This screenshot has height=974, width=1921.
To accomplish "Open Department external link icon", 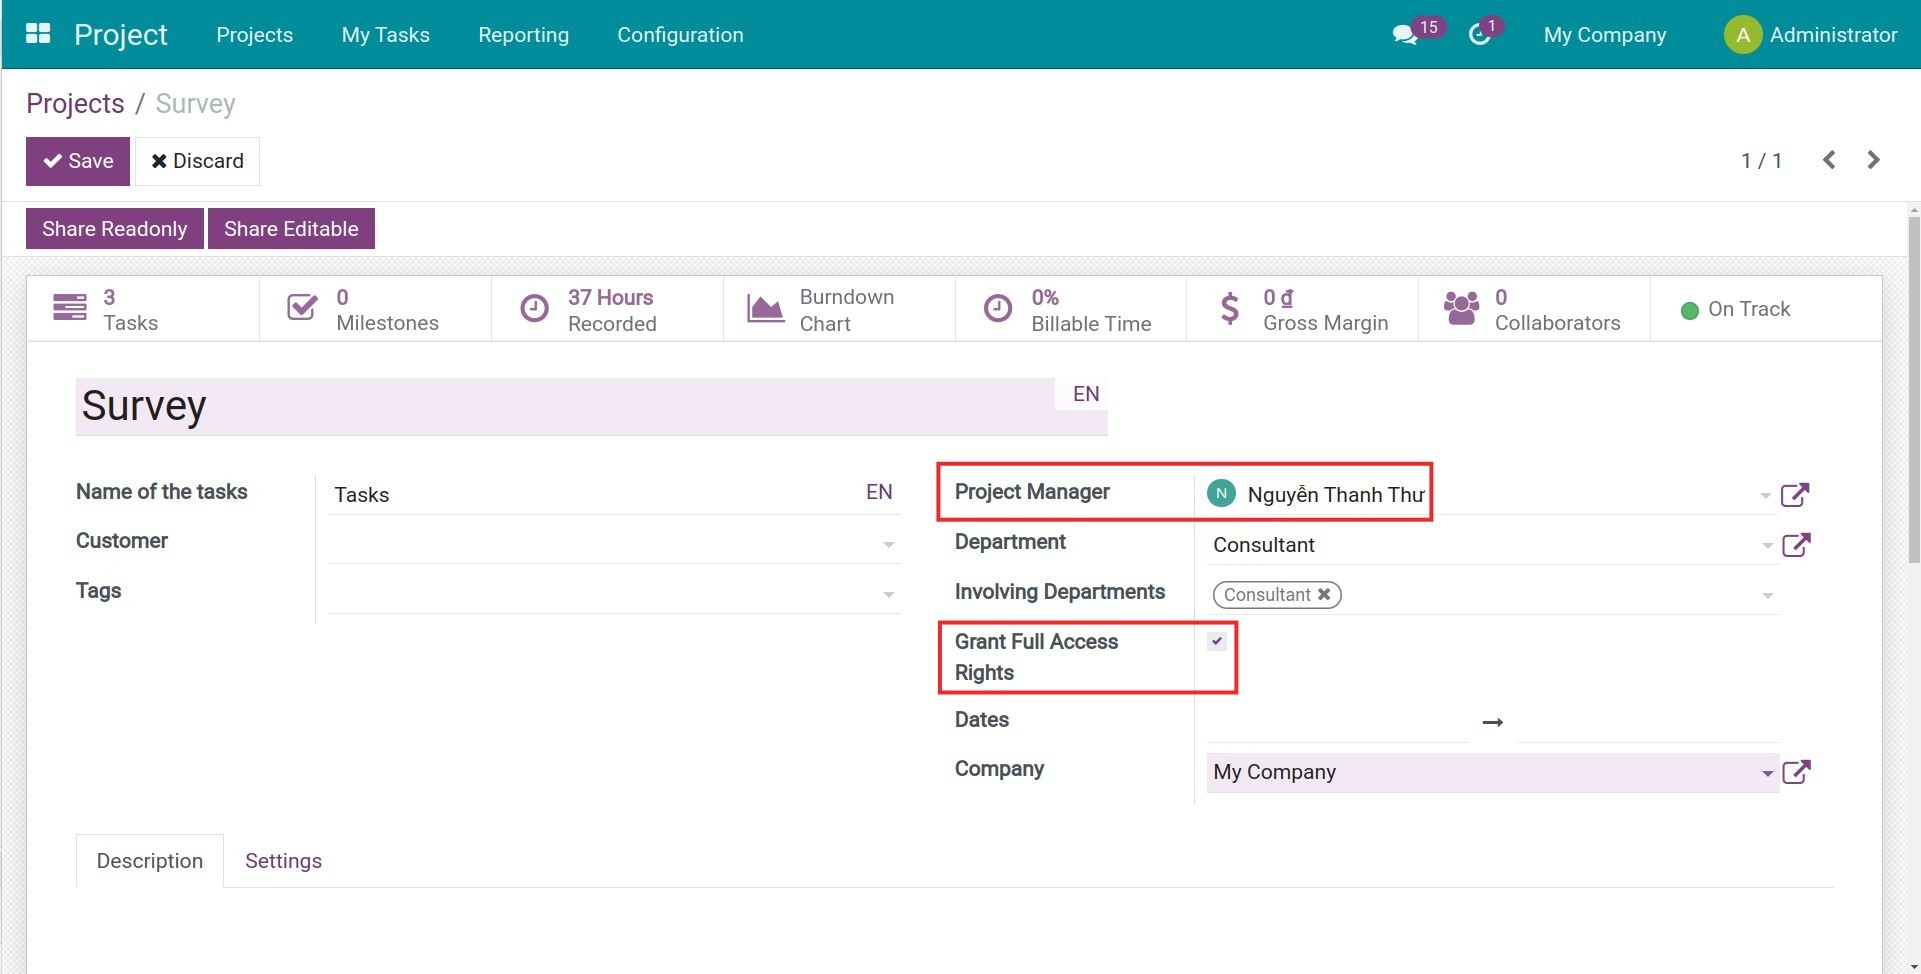I will [1796, 545].
